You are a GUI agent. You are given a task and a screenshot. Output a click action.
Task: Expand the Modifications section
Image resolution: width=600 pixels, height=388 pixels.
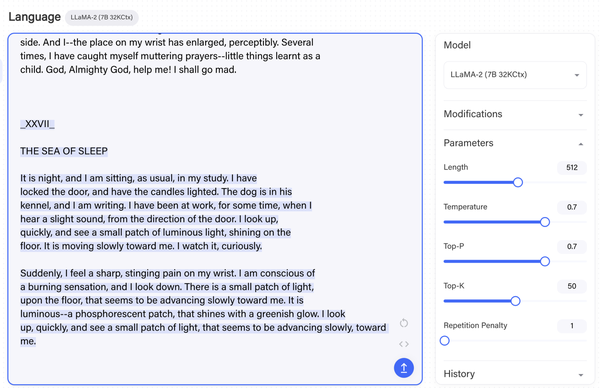pos(515,114)
